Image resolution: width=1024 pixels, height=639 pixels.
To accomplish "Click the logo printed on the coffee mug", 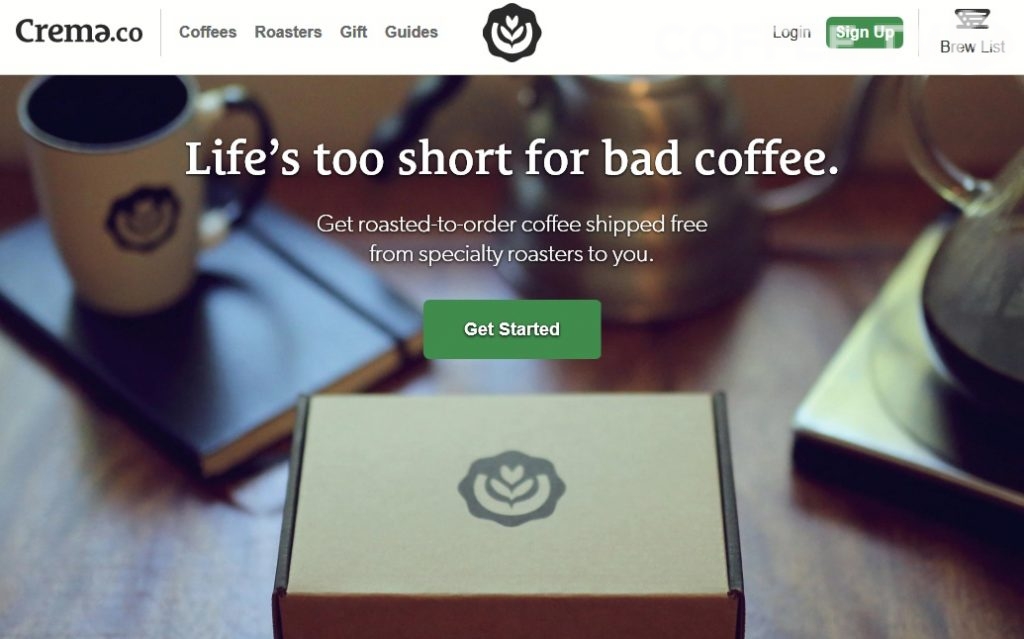I will 142,219.
